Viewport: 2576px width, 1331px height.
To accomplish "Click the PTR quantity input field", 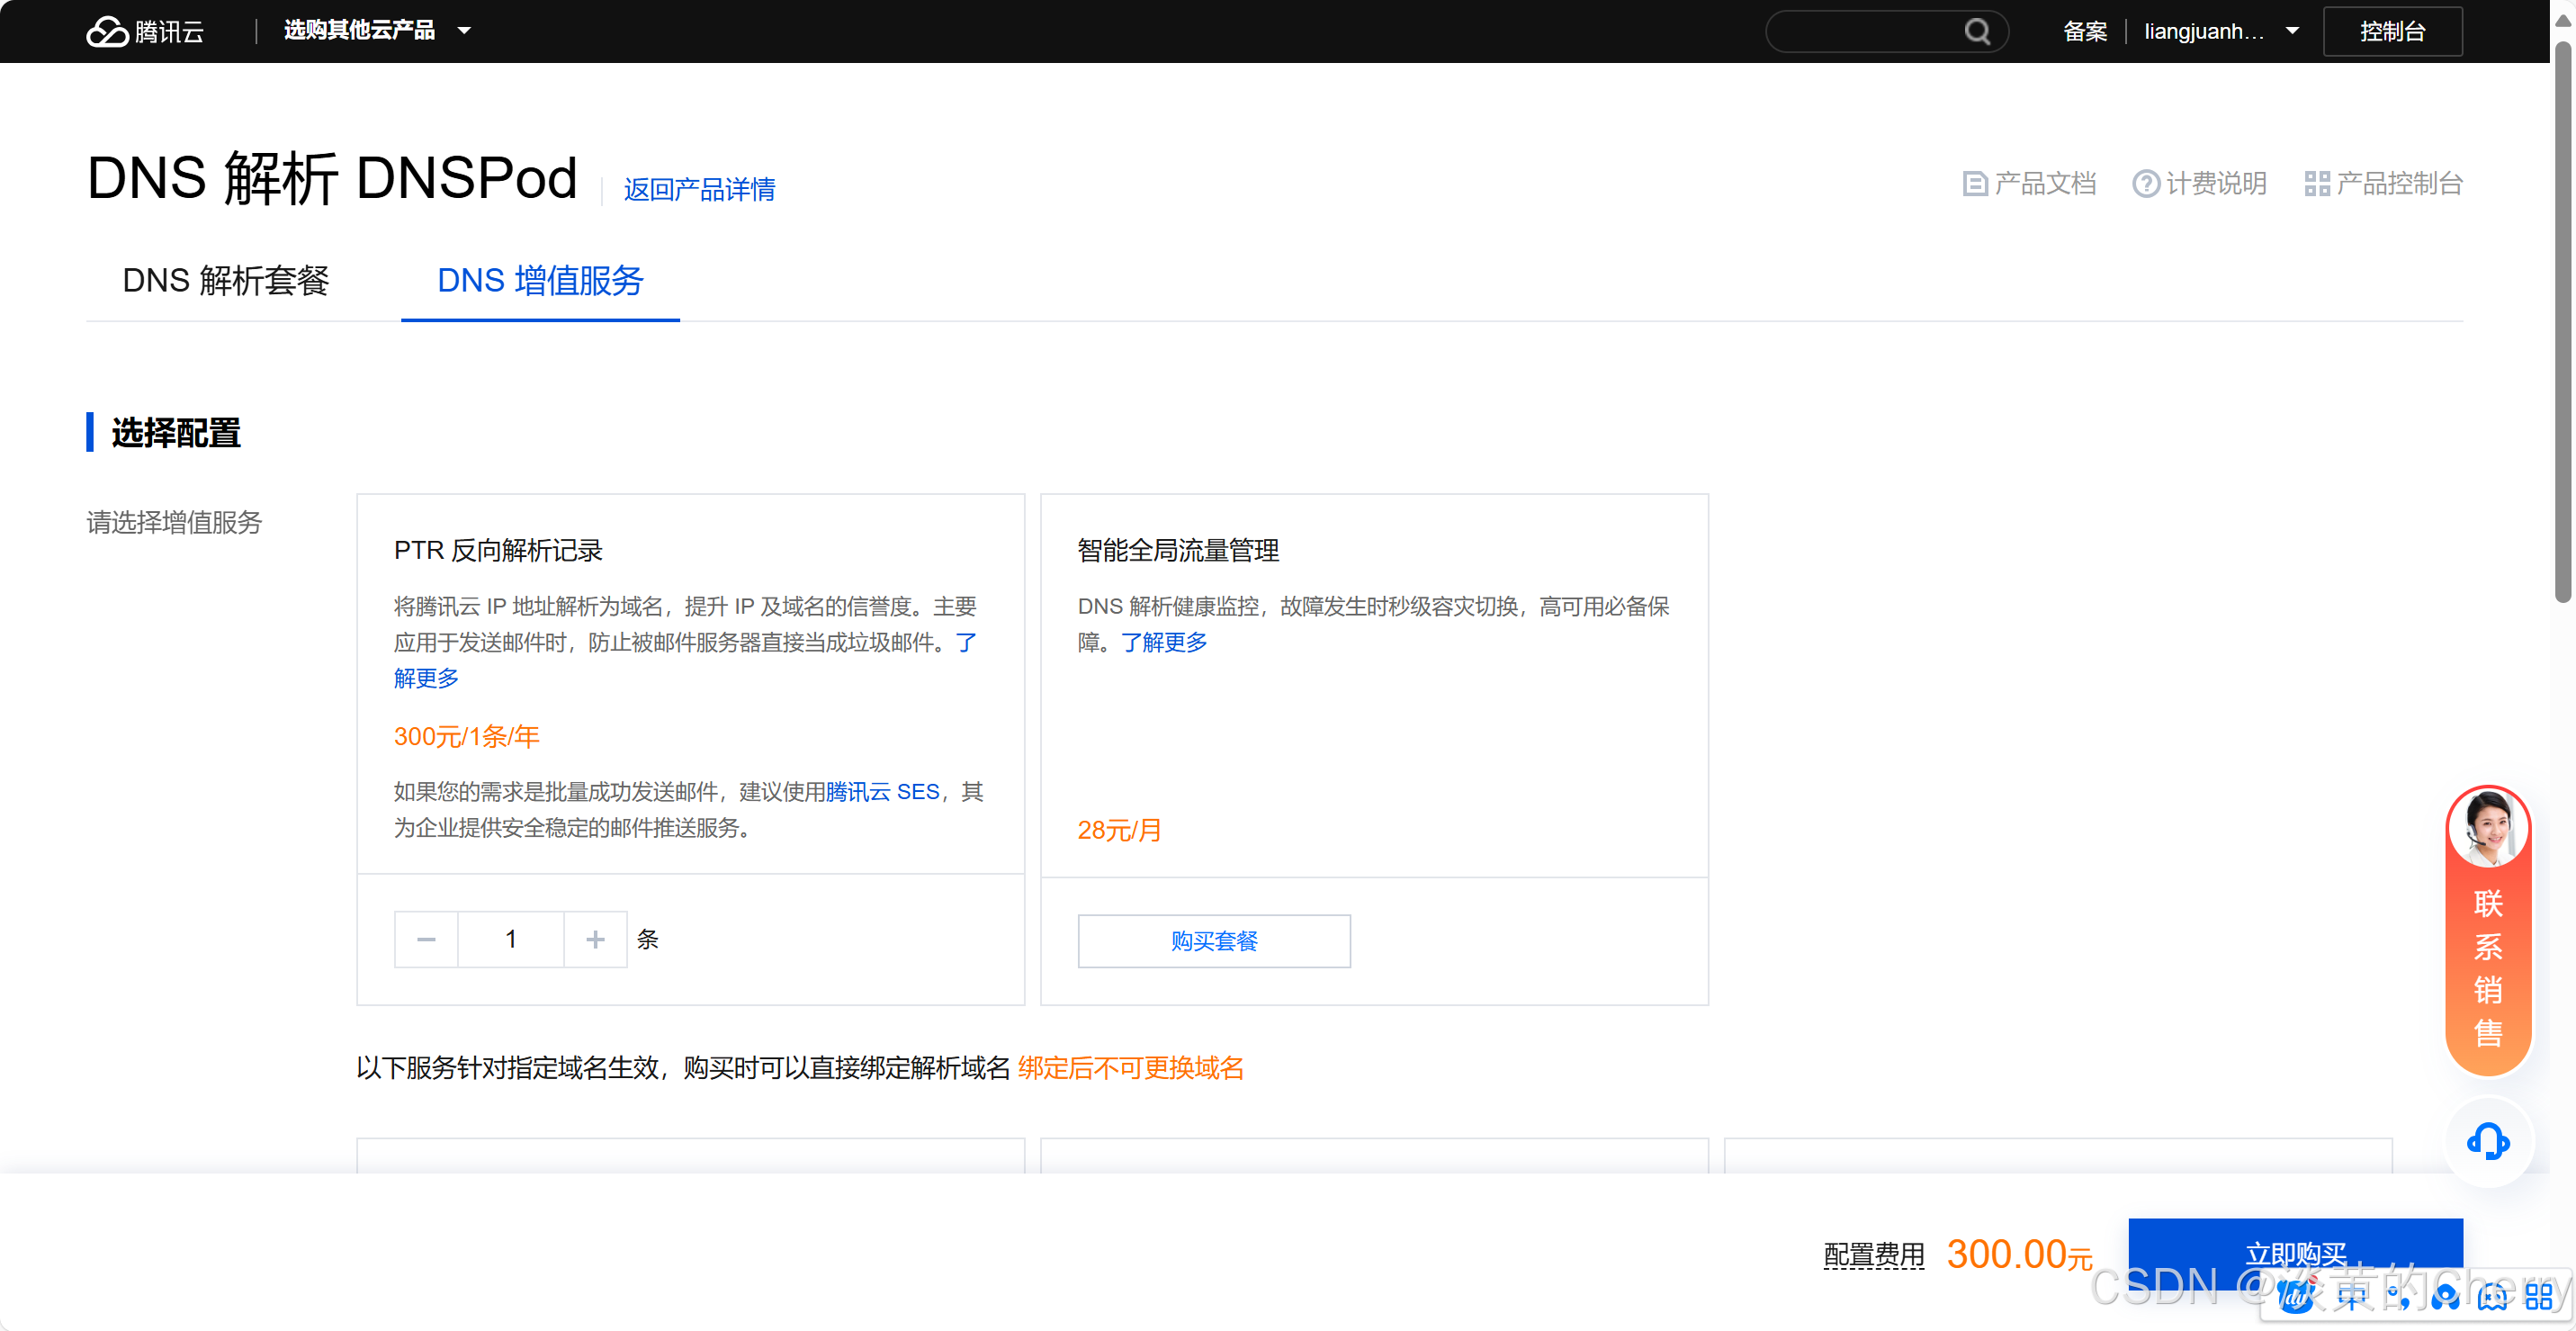I will click(510, 939).
